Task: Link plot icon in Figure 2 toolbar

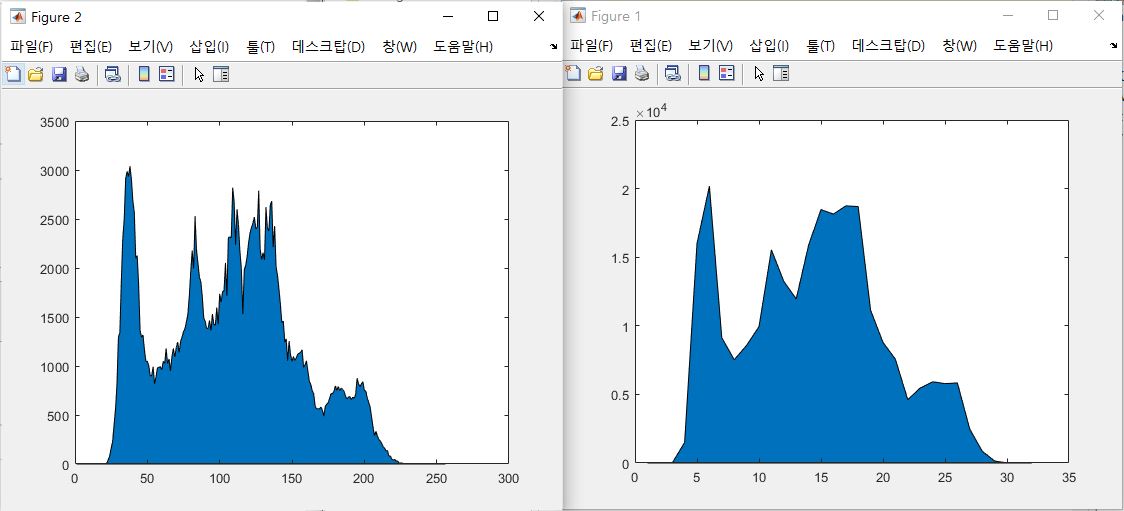Action: click(x=113, y=74)
